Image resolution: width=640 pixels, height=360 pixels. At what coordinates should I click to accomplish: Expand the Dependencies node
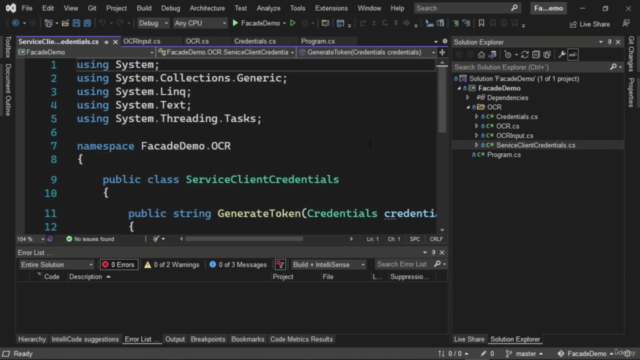coord(468,98)
